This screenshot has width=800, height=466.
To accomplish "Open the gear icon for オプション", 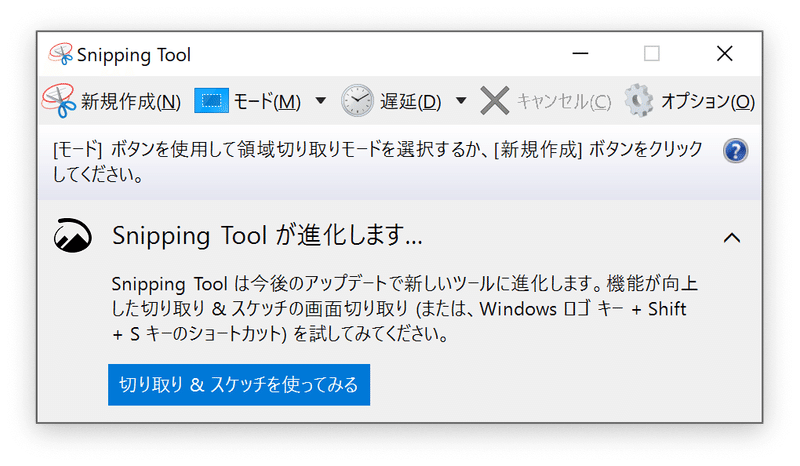I will point(639,101).
